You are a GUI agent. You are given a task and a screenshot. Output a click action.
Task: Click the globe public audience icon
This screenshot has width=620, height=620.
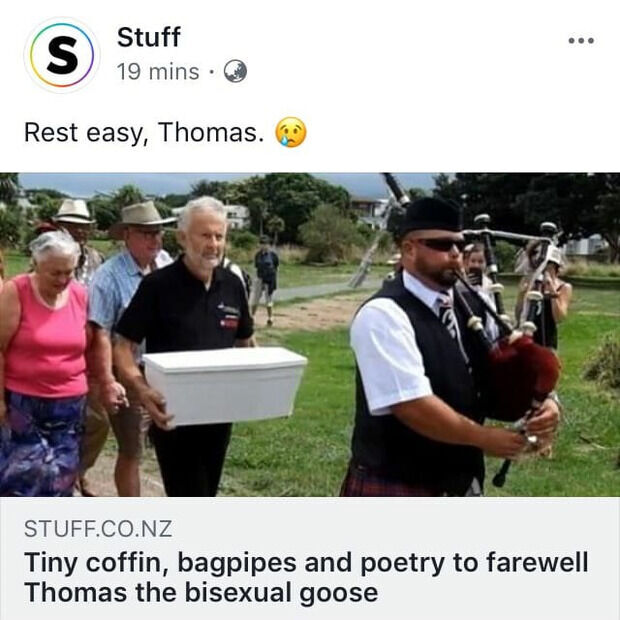(x=235, y=71)
